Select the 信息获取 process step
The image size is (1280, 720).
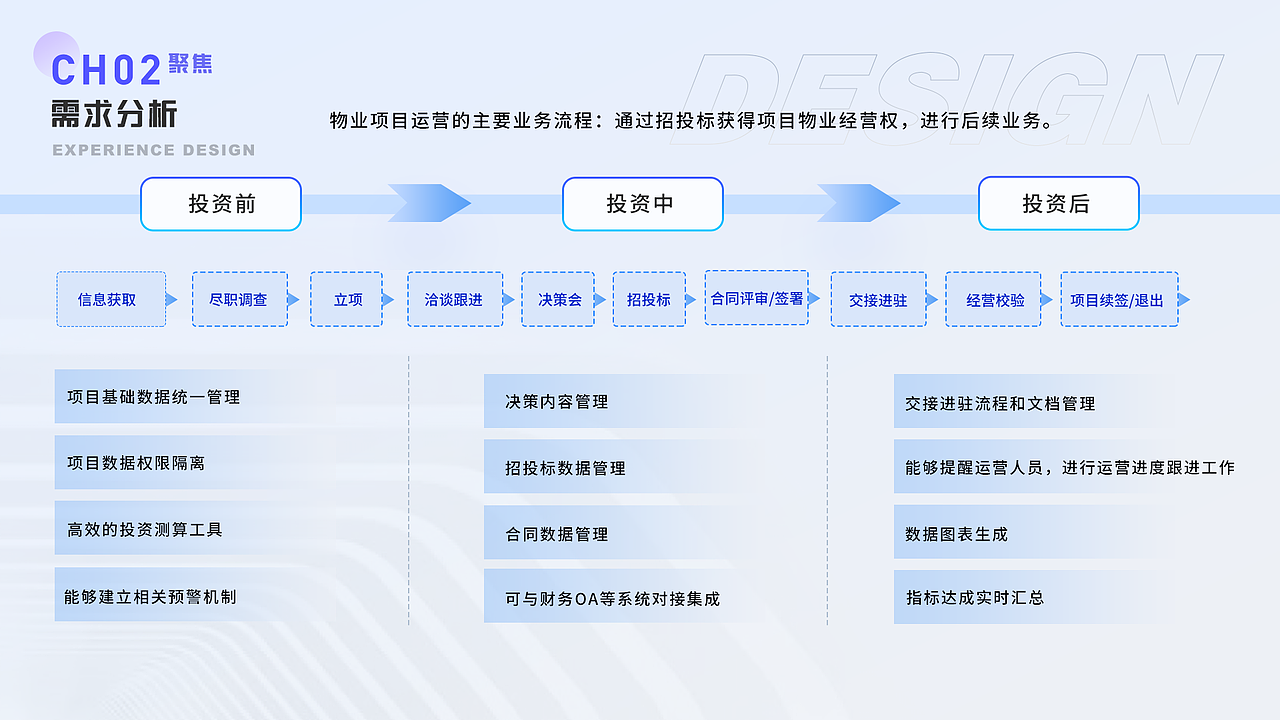pos(111,299)
